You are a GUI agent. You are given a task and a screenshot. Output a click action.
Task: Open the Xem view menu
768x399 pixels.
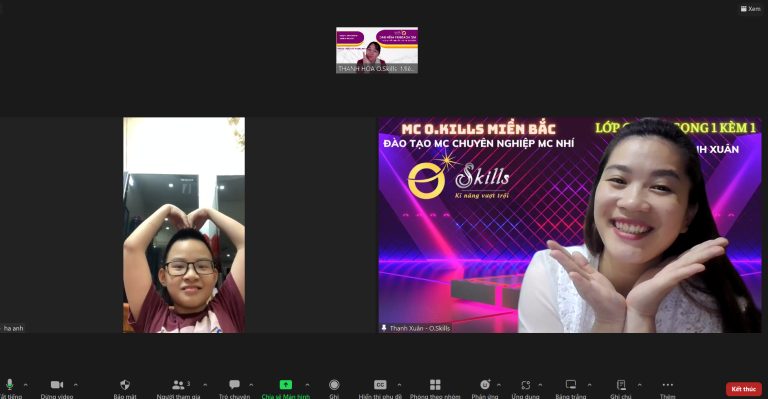click(750, 8)
